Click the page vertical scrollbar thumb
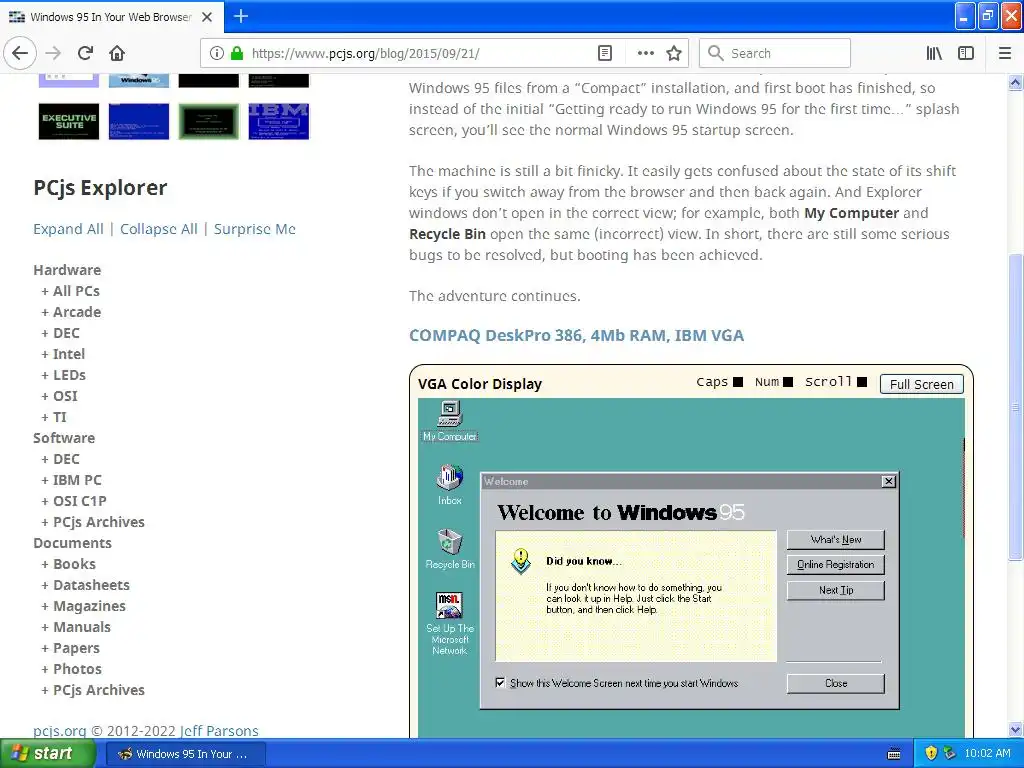 [x=1015, y=406]
